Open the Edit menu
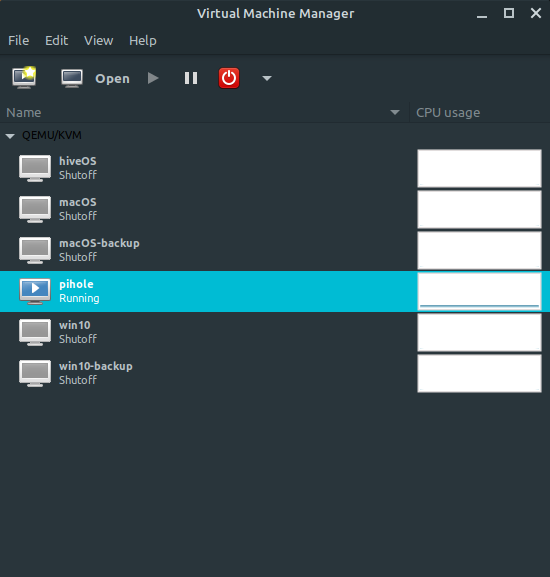The image size is (550, 577). [x=56, y=40]
